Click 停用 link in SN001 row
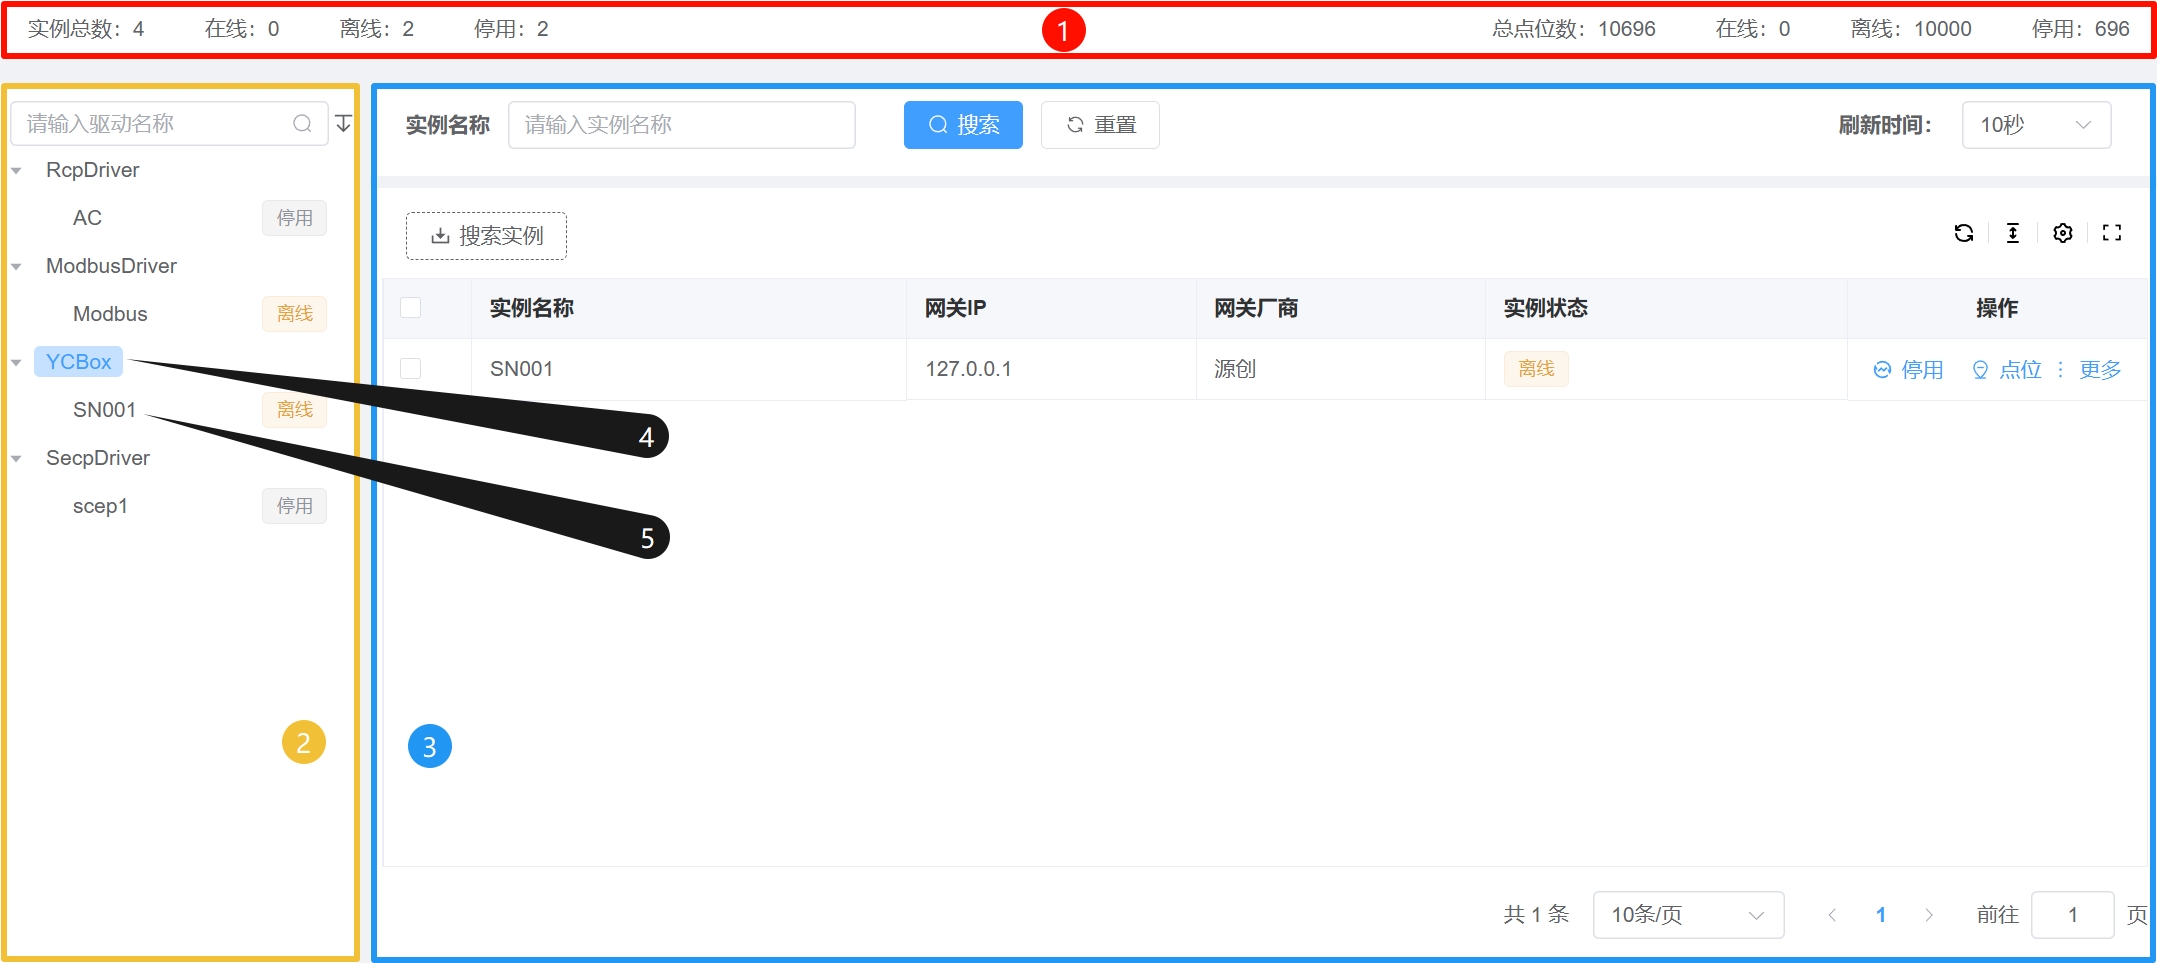2157x963 pixels. (1908, 370)
